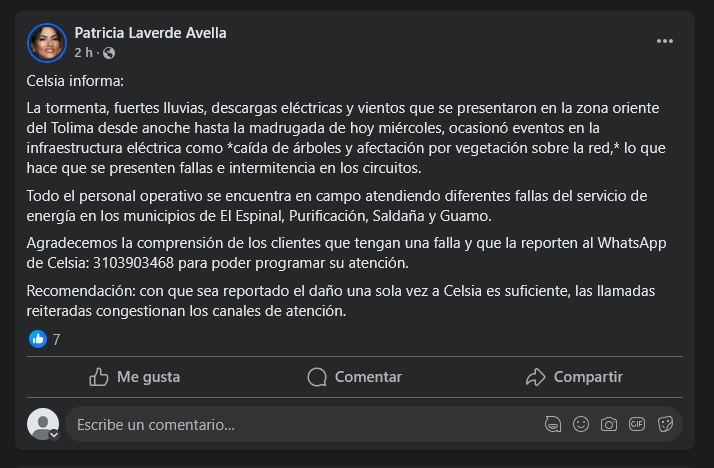Expand the commenter identity switcher arrow
This screenshot has width=714, height=468.
click(x=54, y=435)
